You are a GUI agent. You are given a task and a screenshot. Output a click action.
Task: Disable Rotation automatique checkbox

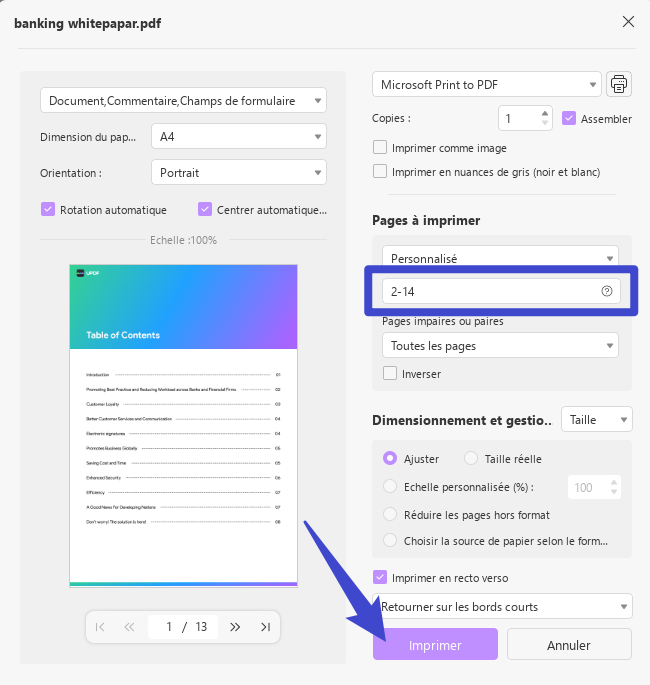47,209
